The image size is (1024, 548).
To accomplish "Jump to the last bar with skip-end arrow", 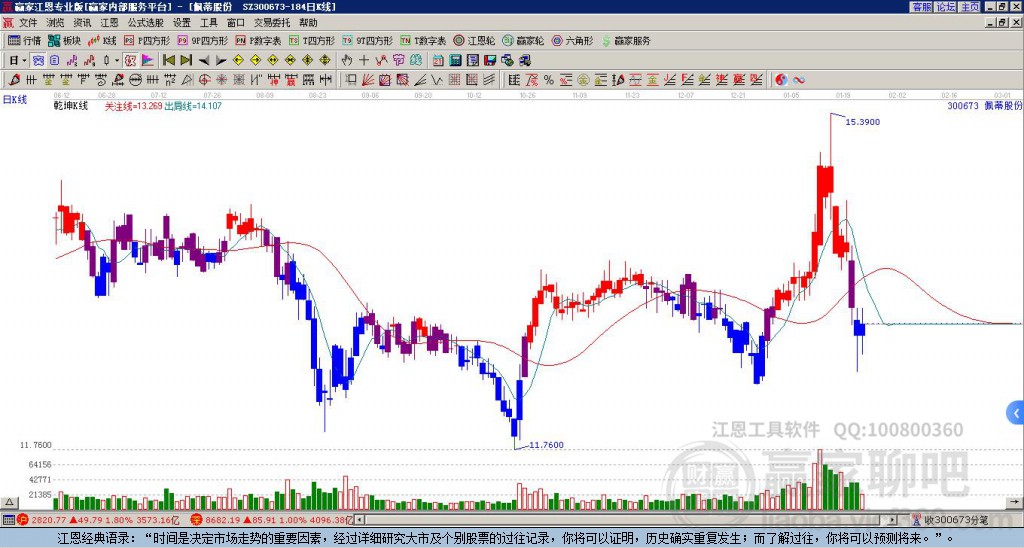I will [186, 61].
